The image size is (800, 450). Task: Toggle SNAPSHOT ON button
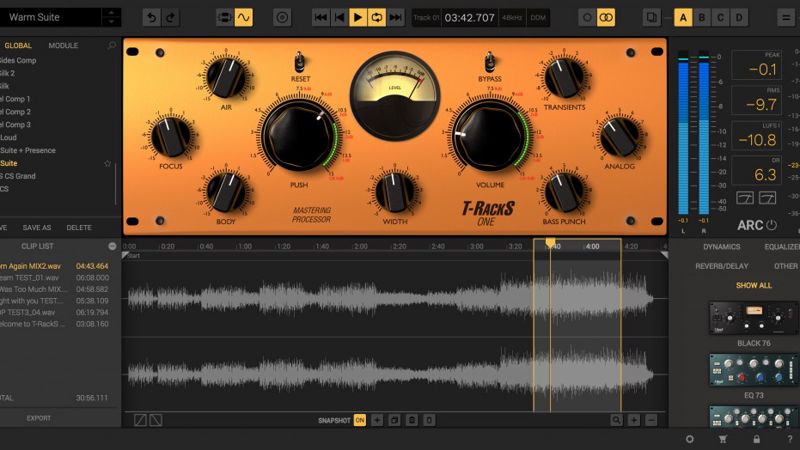pos(360,420)
